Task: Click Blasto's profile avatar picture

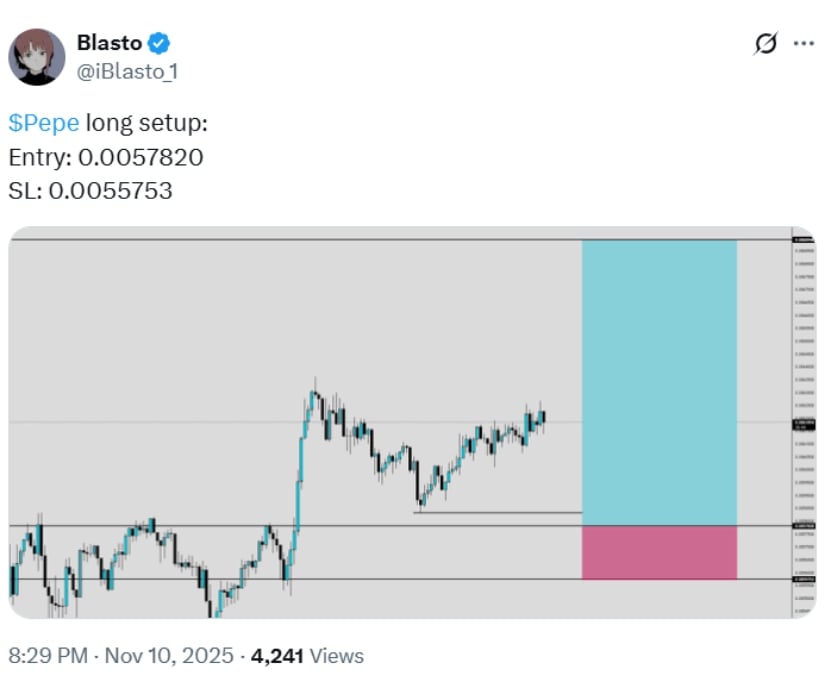Action: [x=37, y=57]
